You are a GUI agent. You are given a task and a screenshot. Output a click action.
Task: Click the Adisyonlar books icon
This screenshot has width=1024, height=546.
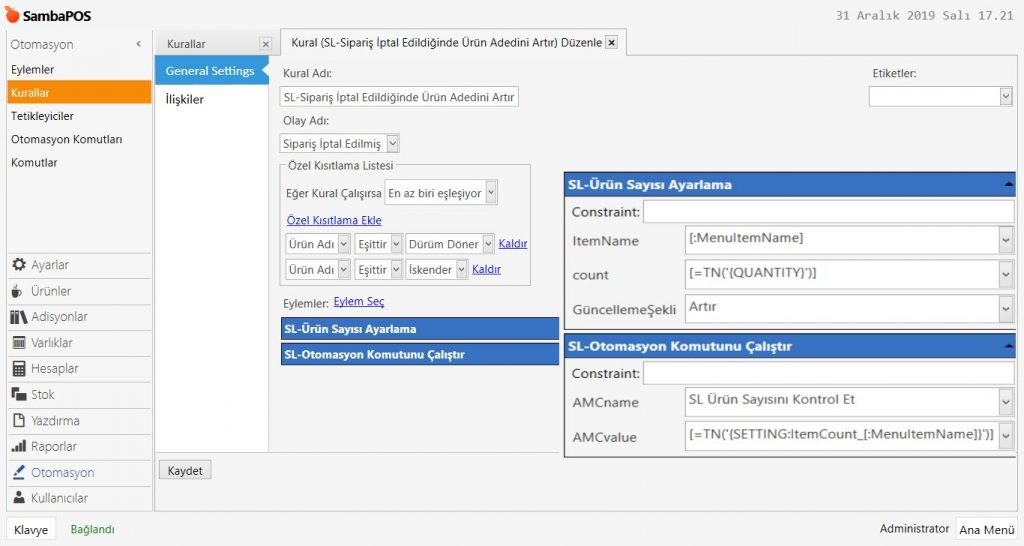[x=19, y=317]
